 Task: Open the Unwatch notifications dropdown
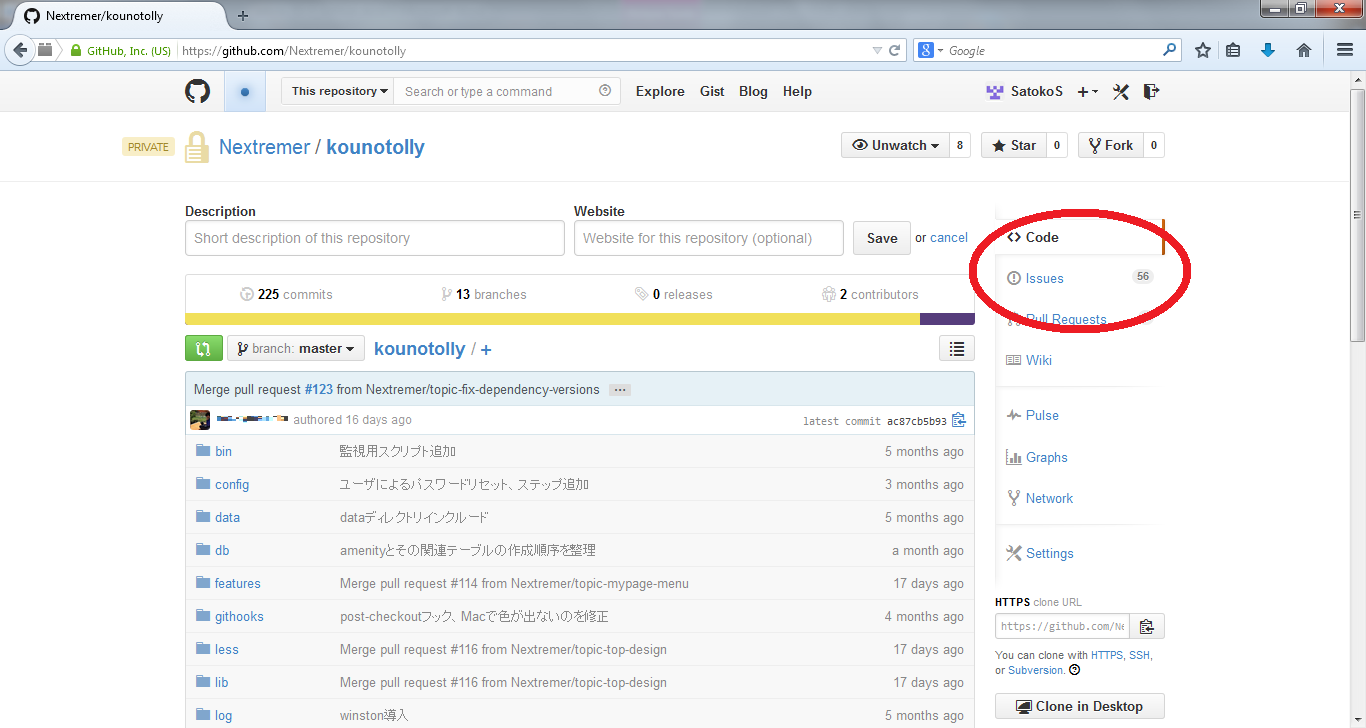click(x=896, y=146)
